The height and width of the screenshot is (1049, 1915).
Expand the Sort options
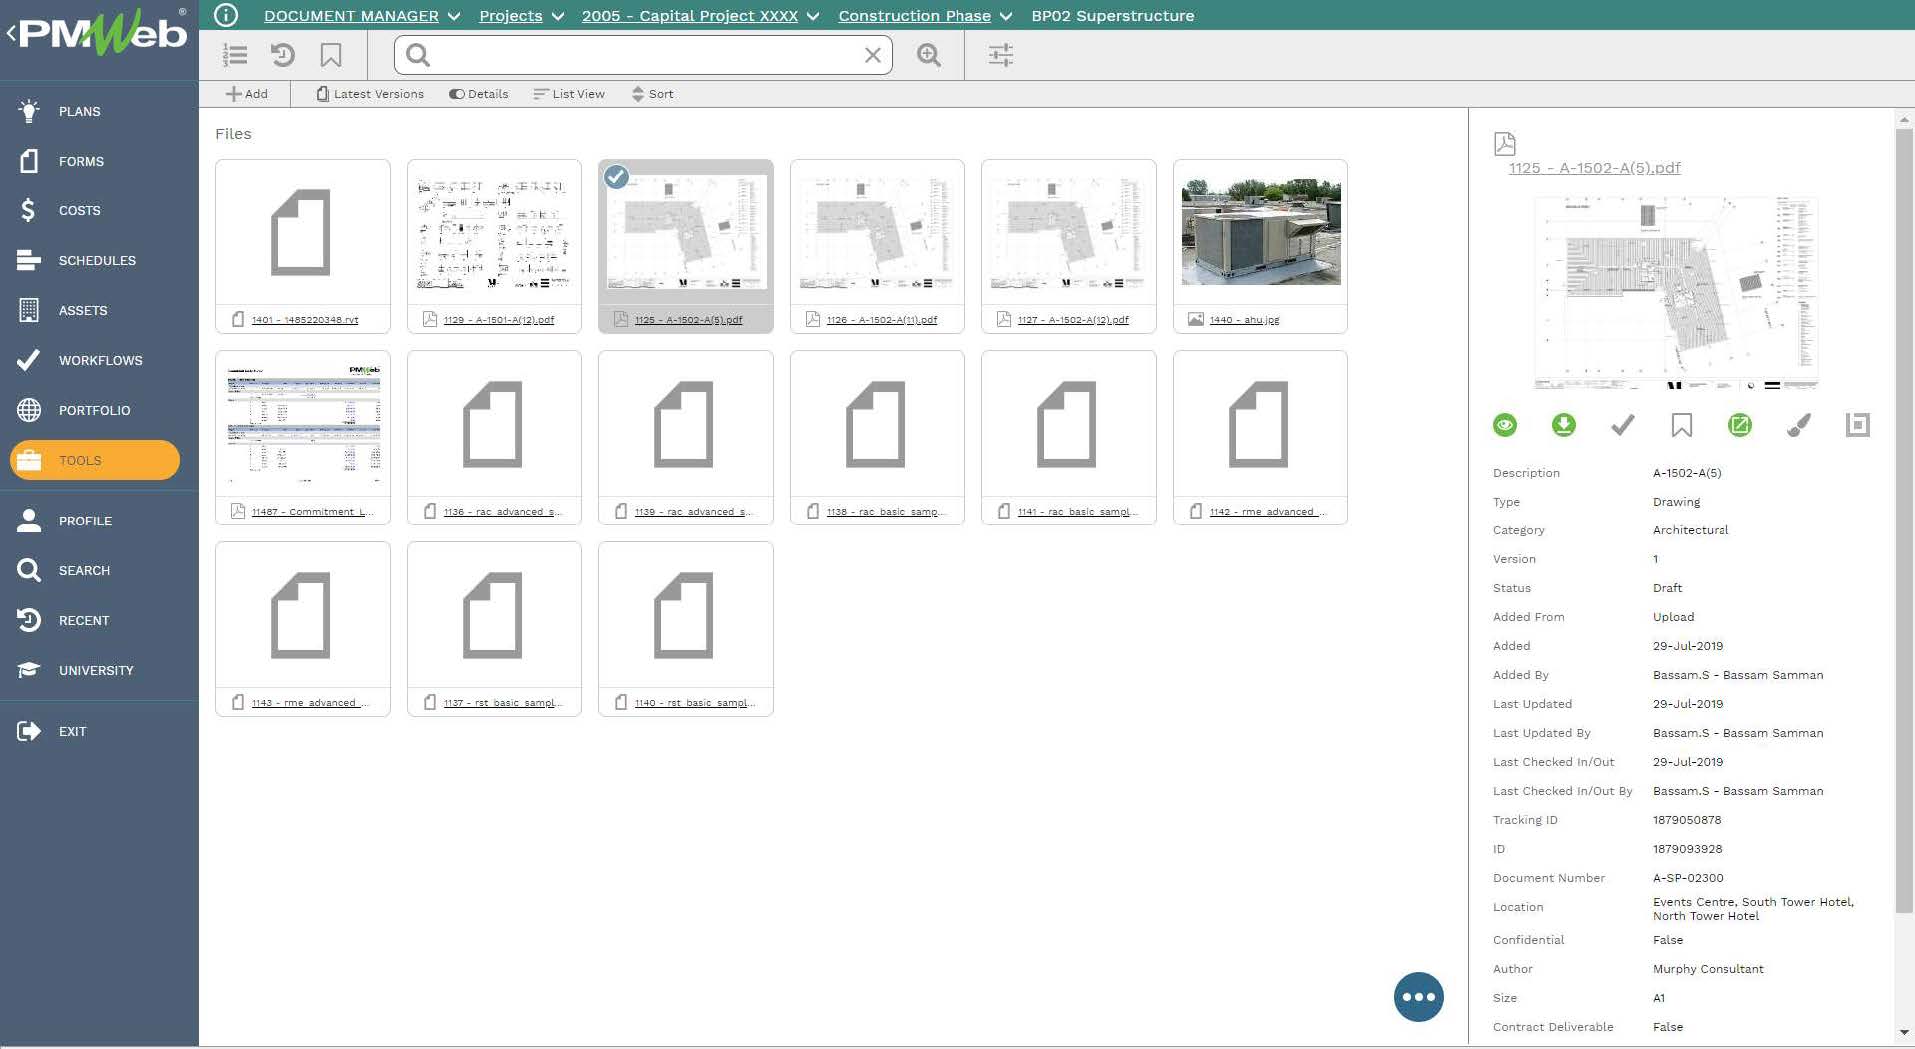point(652,93)
